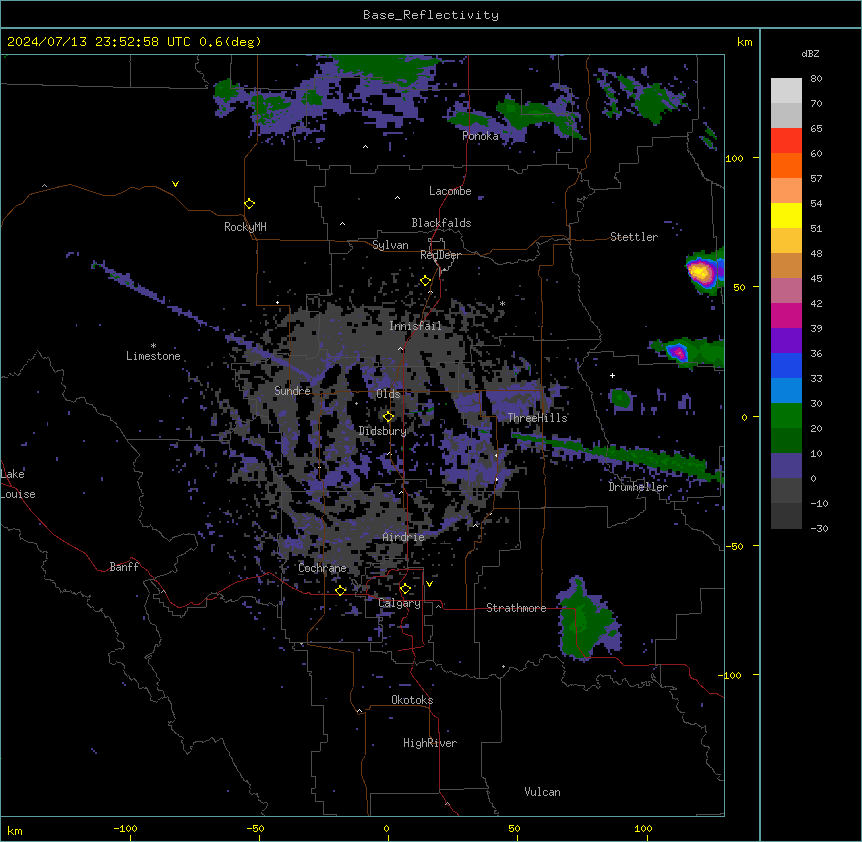
Task: Click the purple 36-39 dBZ legend swatch
Action: point(786,341)
